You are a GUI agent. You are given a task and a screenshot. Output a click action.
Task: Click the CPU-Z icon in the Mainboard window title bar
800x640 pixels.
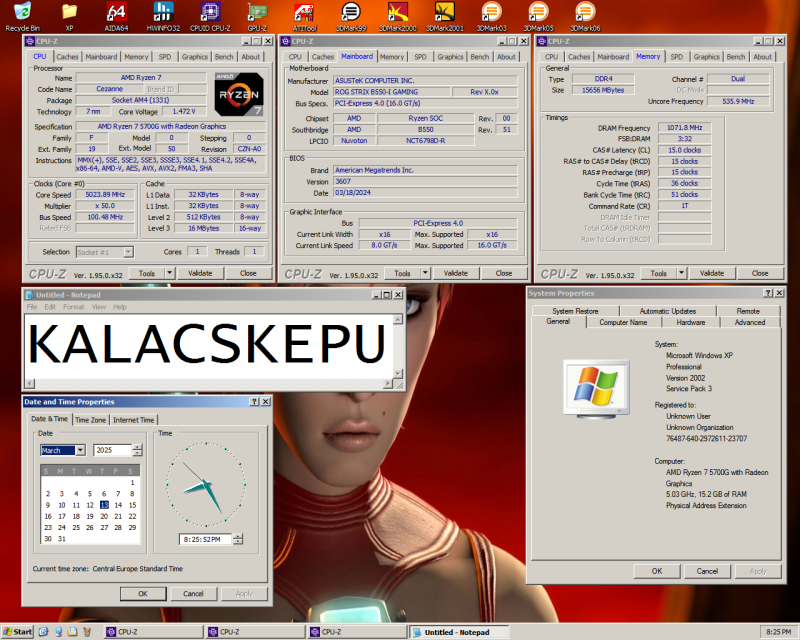[286, 41]
